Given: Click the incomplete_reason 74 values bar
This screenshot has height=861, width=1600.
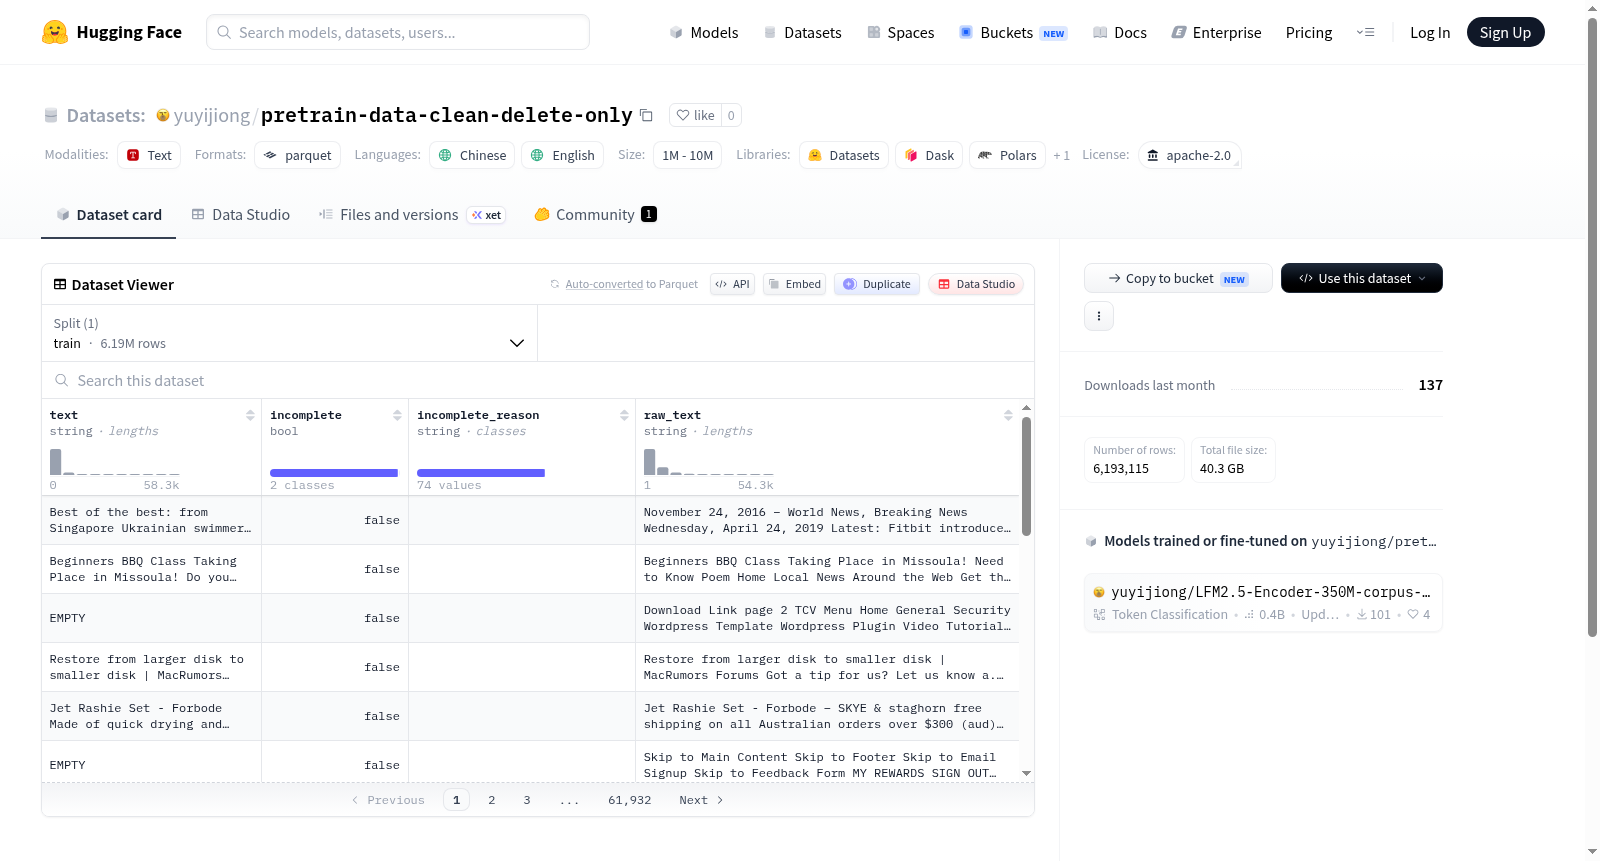Looking at the screenshot, I should point(481,473).
